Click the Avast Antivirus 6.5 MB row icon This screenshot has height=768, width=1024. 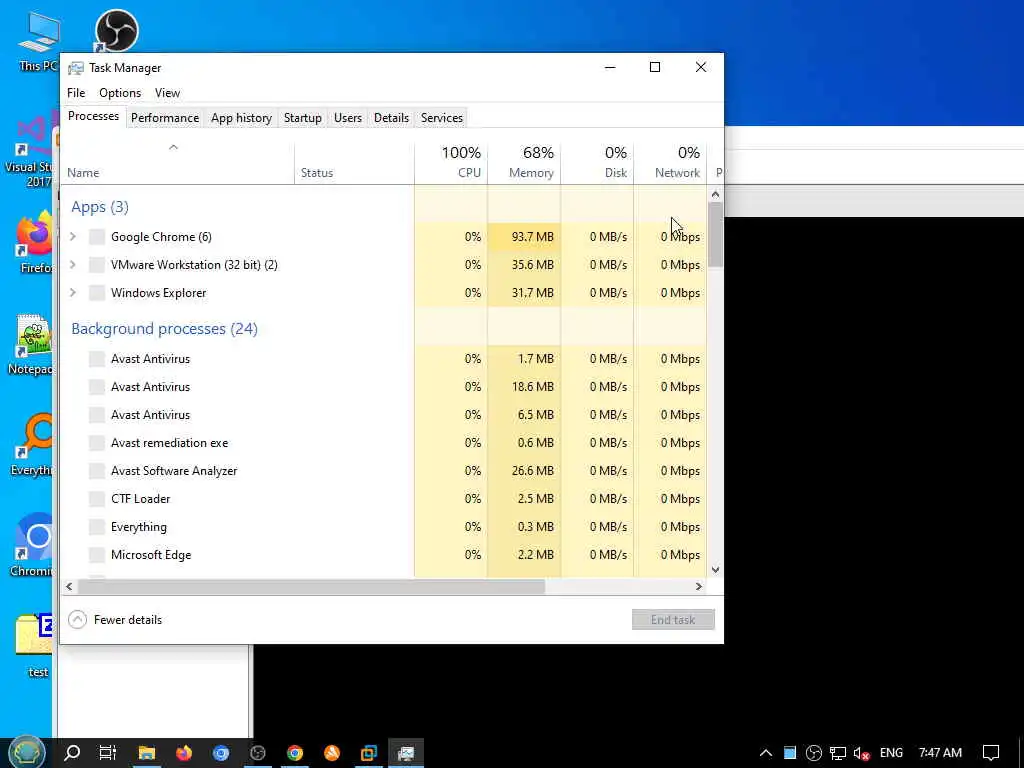[97, 415]
